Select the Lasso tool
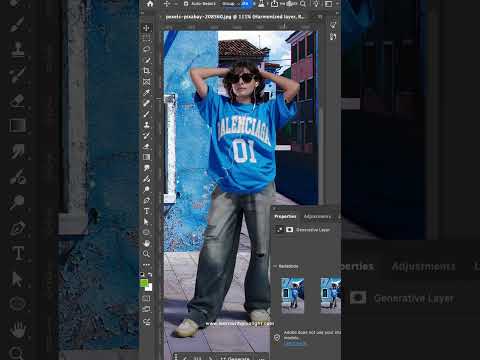The width and height of the screenshot is (480, 360). click(146, 49)
